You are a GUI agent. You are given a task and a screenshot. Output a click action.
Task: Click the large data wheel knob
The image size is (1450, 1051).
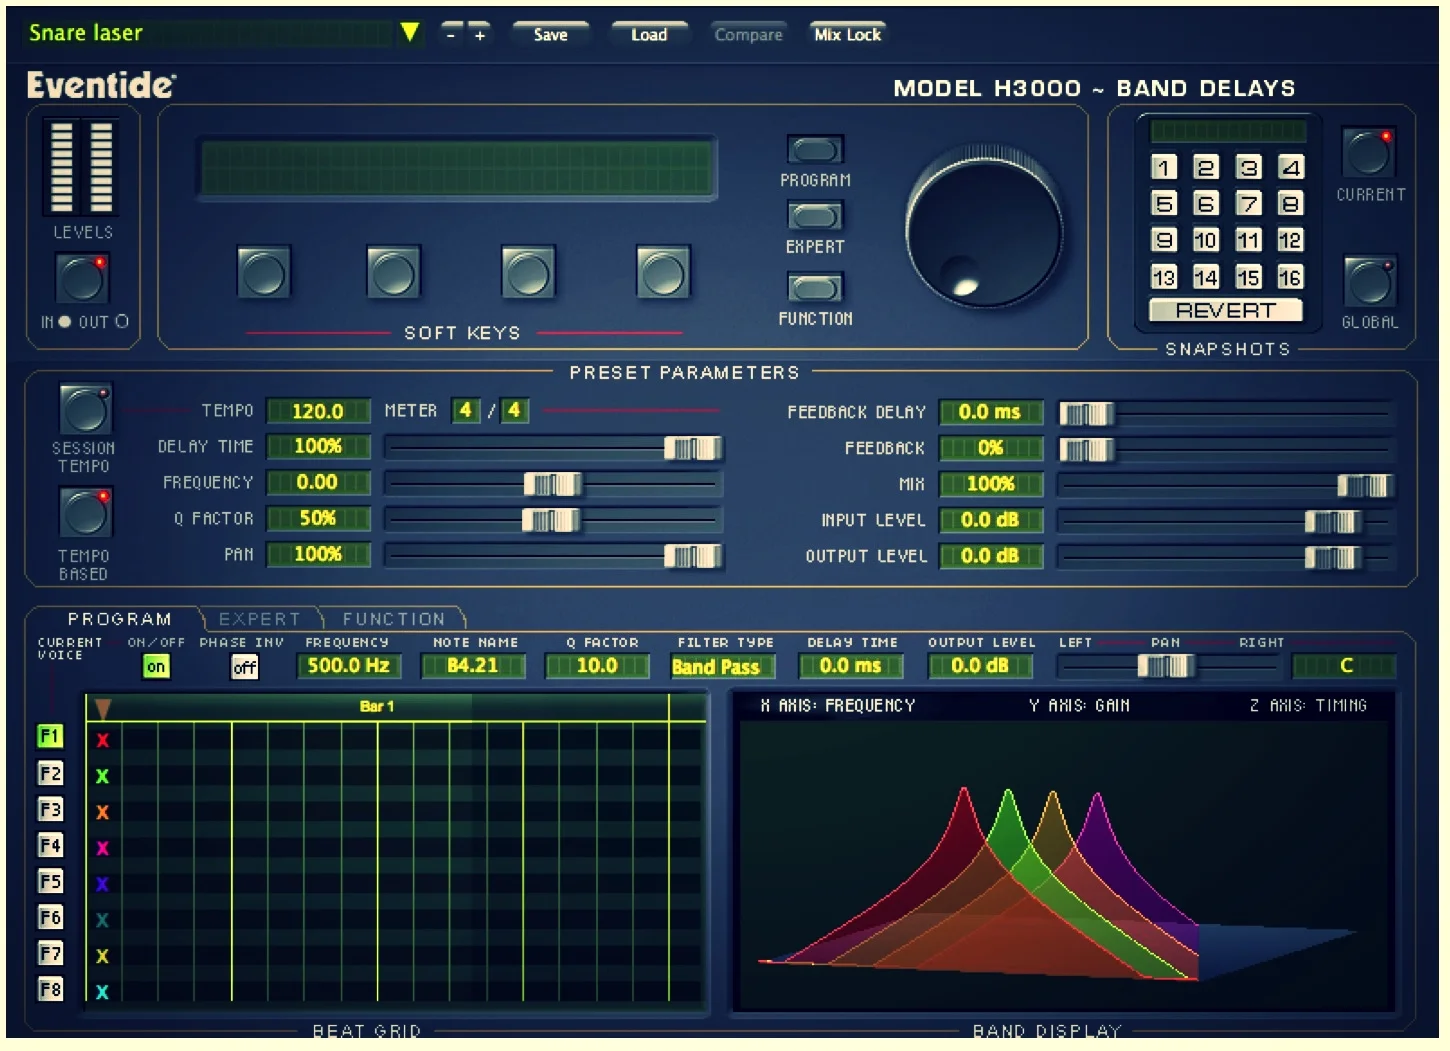984,229
